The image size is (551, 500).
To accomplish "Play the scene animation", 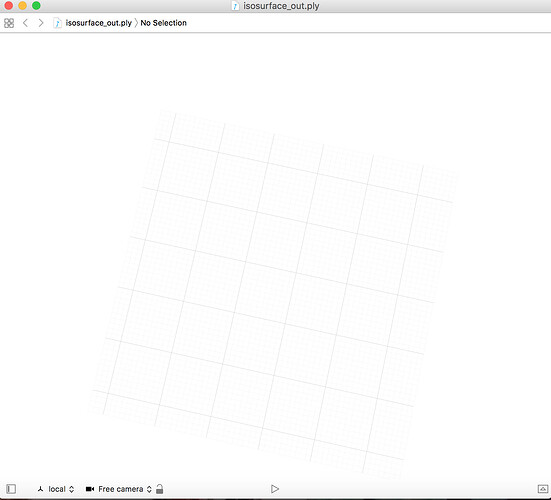I will (x=275, y=489).
